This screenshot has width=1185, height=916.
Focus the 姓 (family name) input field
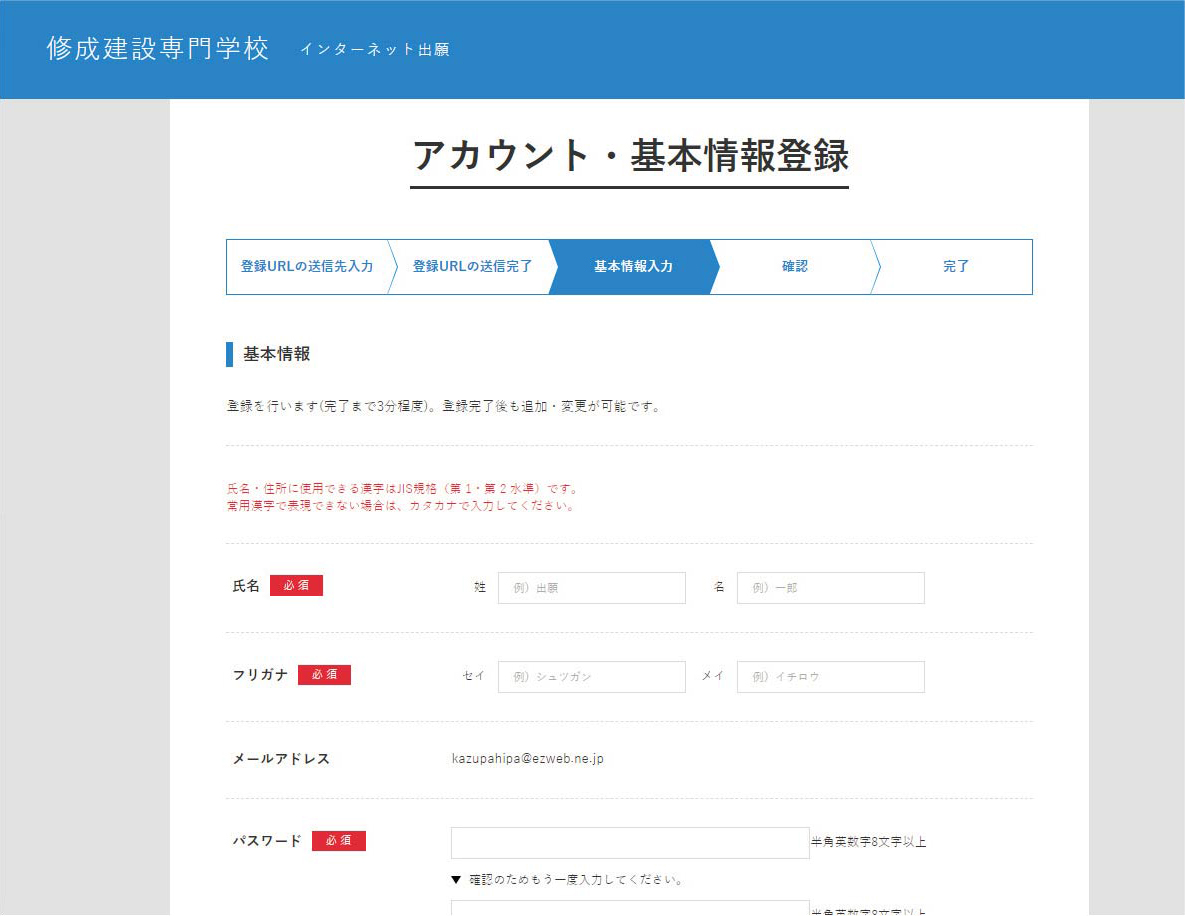click(x=591, y=588)
